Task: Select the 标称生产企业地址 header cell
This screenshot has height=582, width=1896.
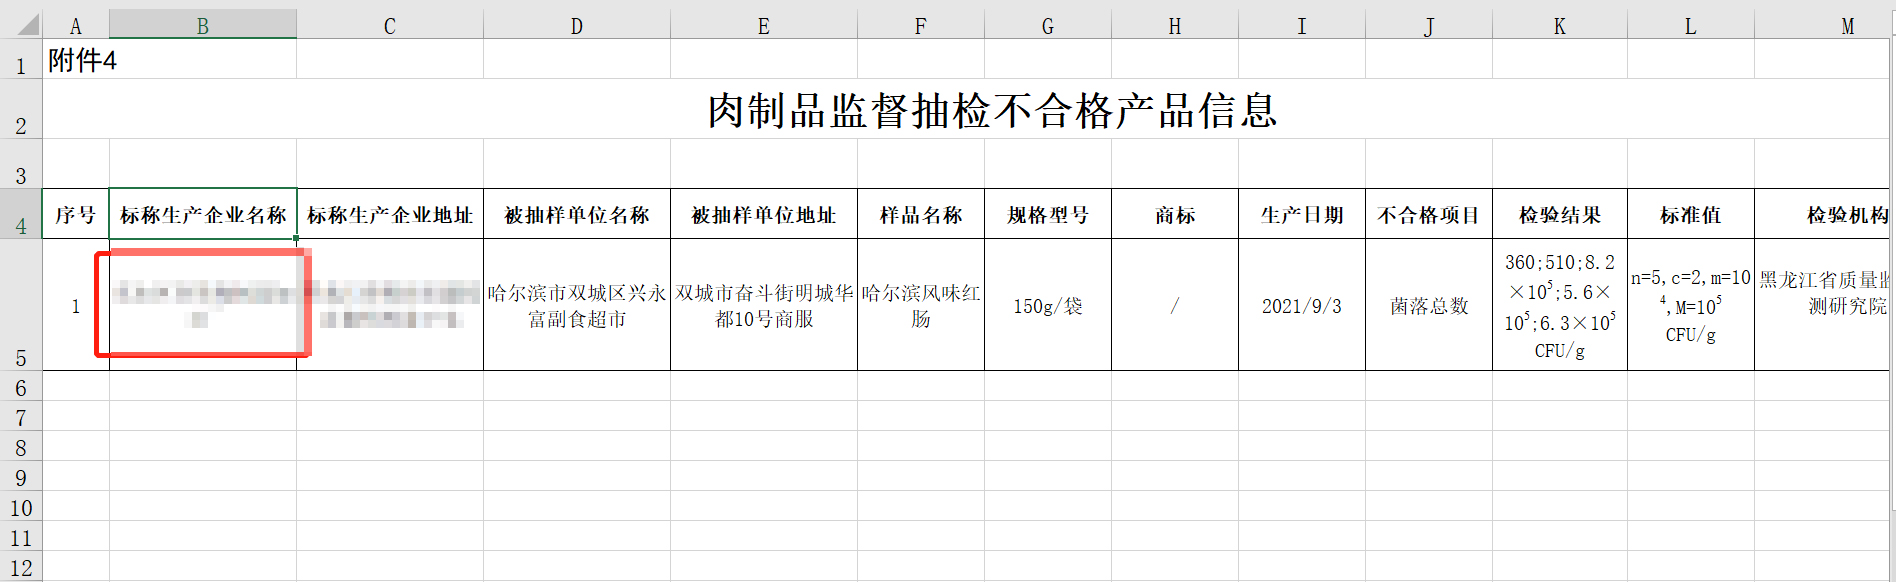Action: (x=389, y=215)
